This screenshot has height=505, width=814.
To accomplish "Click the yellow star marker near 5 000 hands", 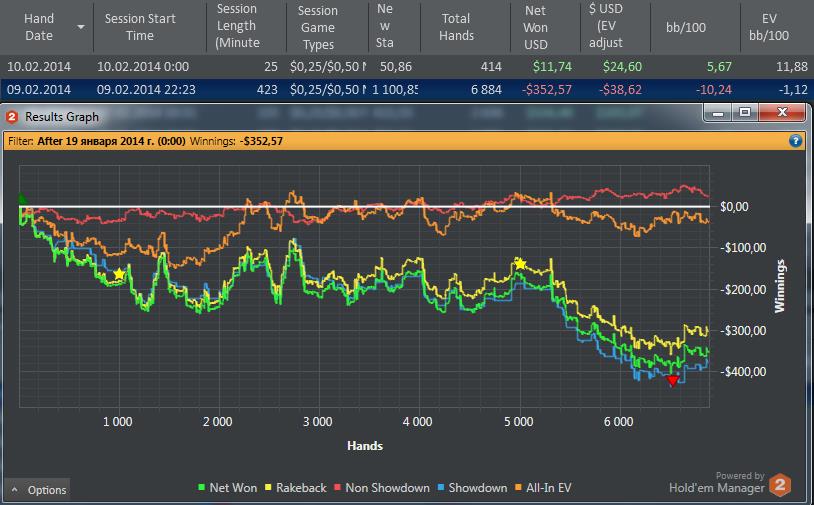I will pyautogui.click(x=520, y=264).
